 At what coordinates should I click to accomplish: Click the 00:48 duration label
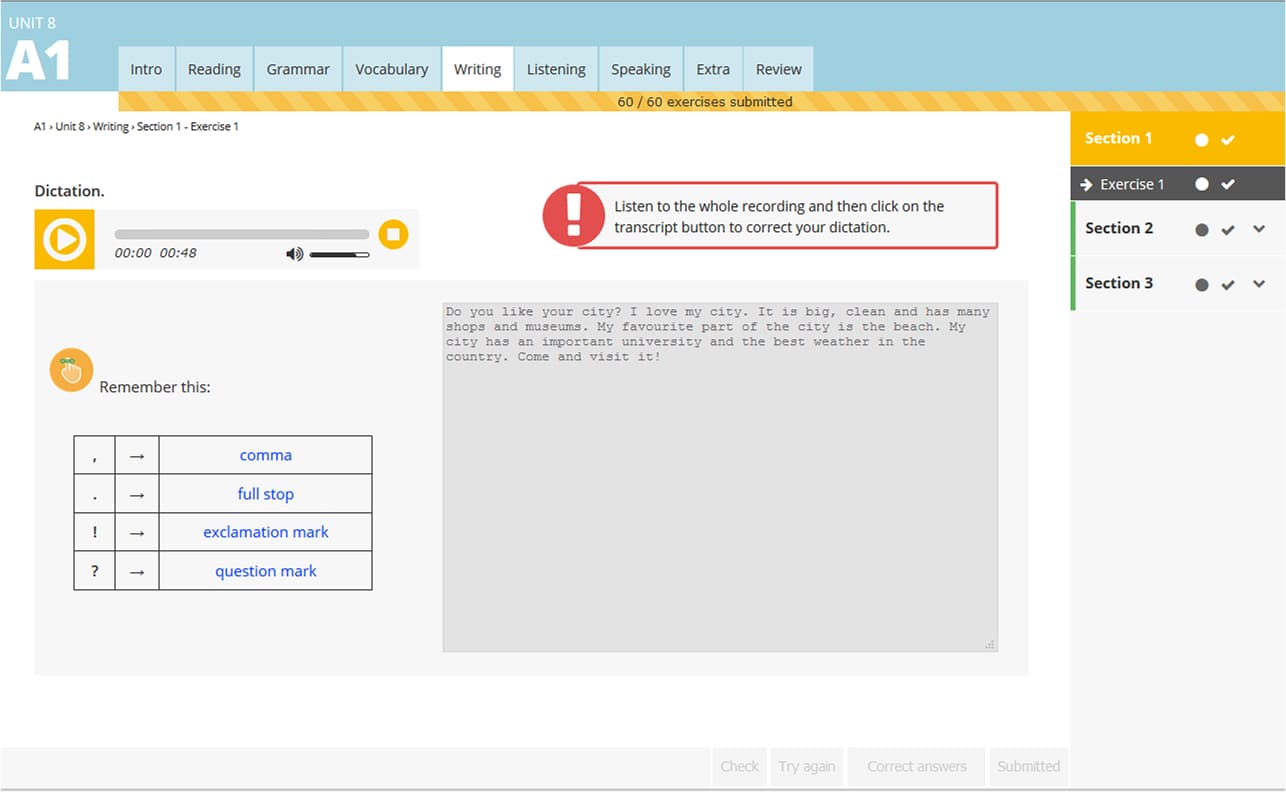pyautogui.click(x=178, y=253)
